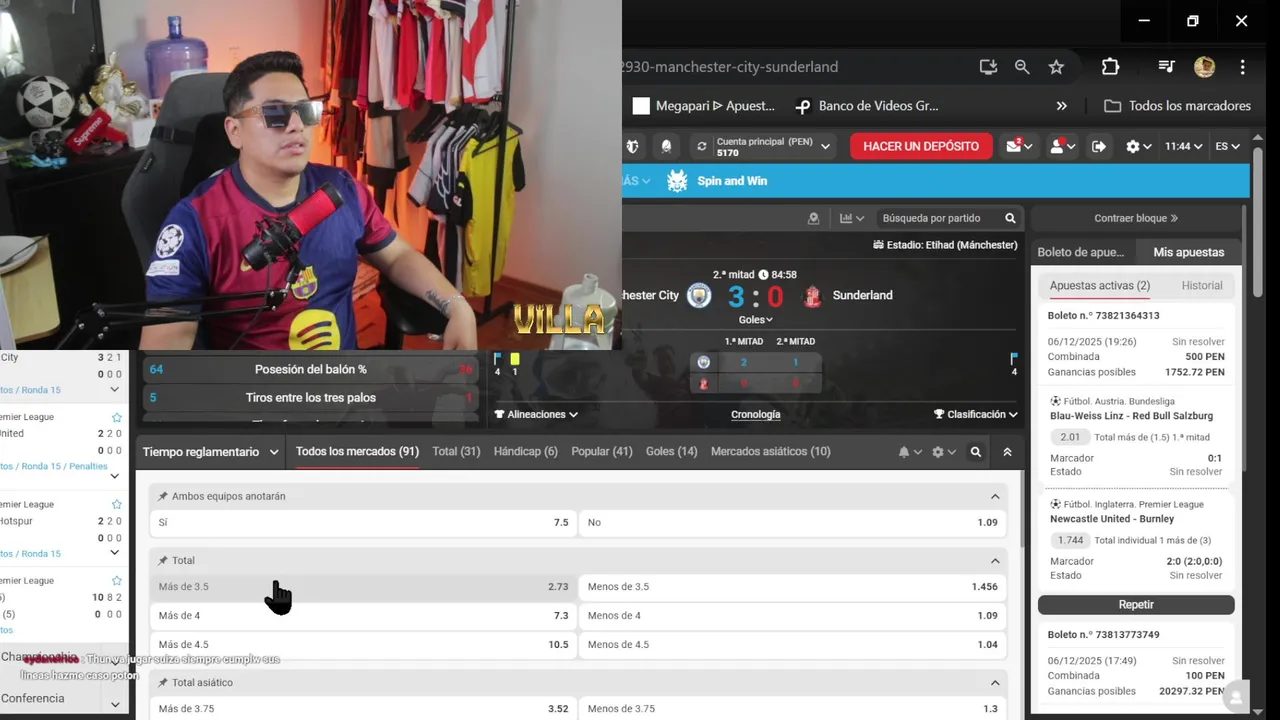1280x720 pixels.
Task: Expand the Alineaciones dropdown
Action: 536,414
